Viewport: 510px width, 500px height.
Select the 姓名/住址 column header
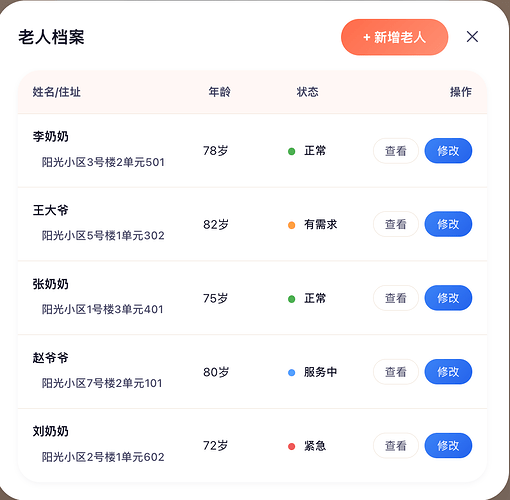click(x=56, y=92)
